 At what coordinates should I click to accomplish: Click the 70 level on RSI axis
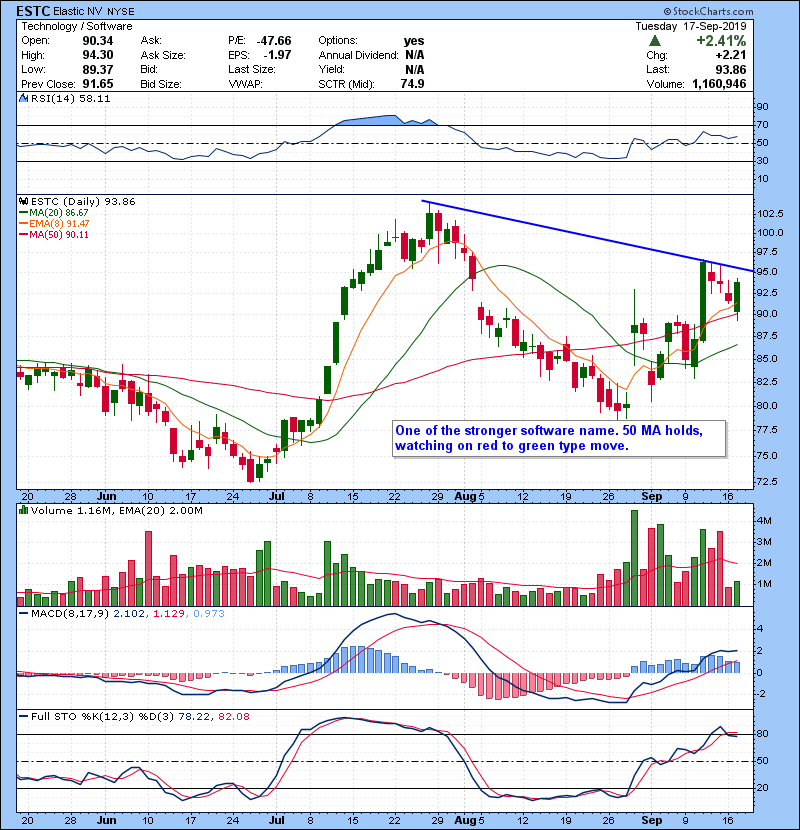point(762,125)
